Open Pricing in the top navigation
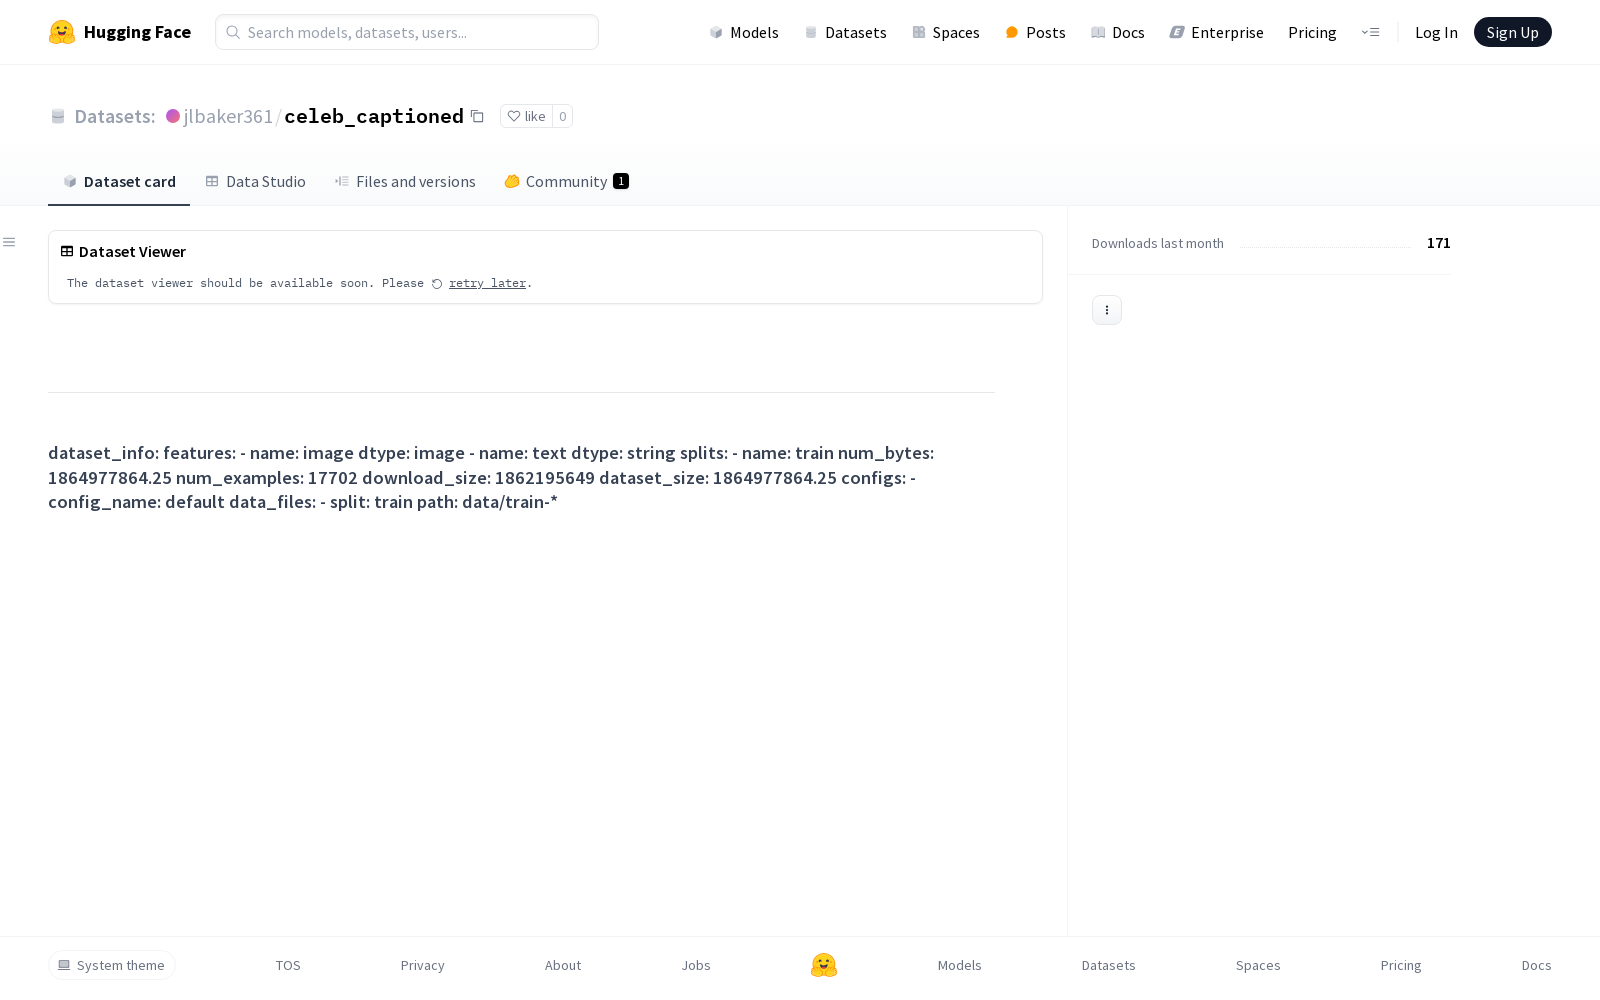 [1312, 32]
